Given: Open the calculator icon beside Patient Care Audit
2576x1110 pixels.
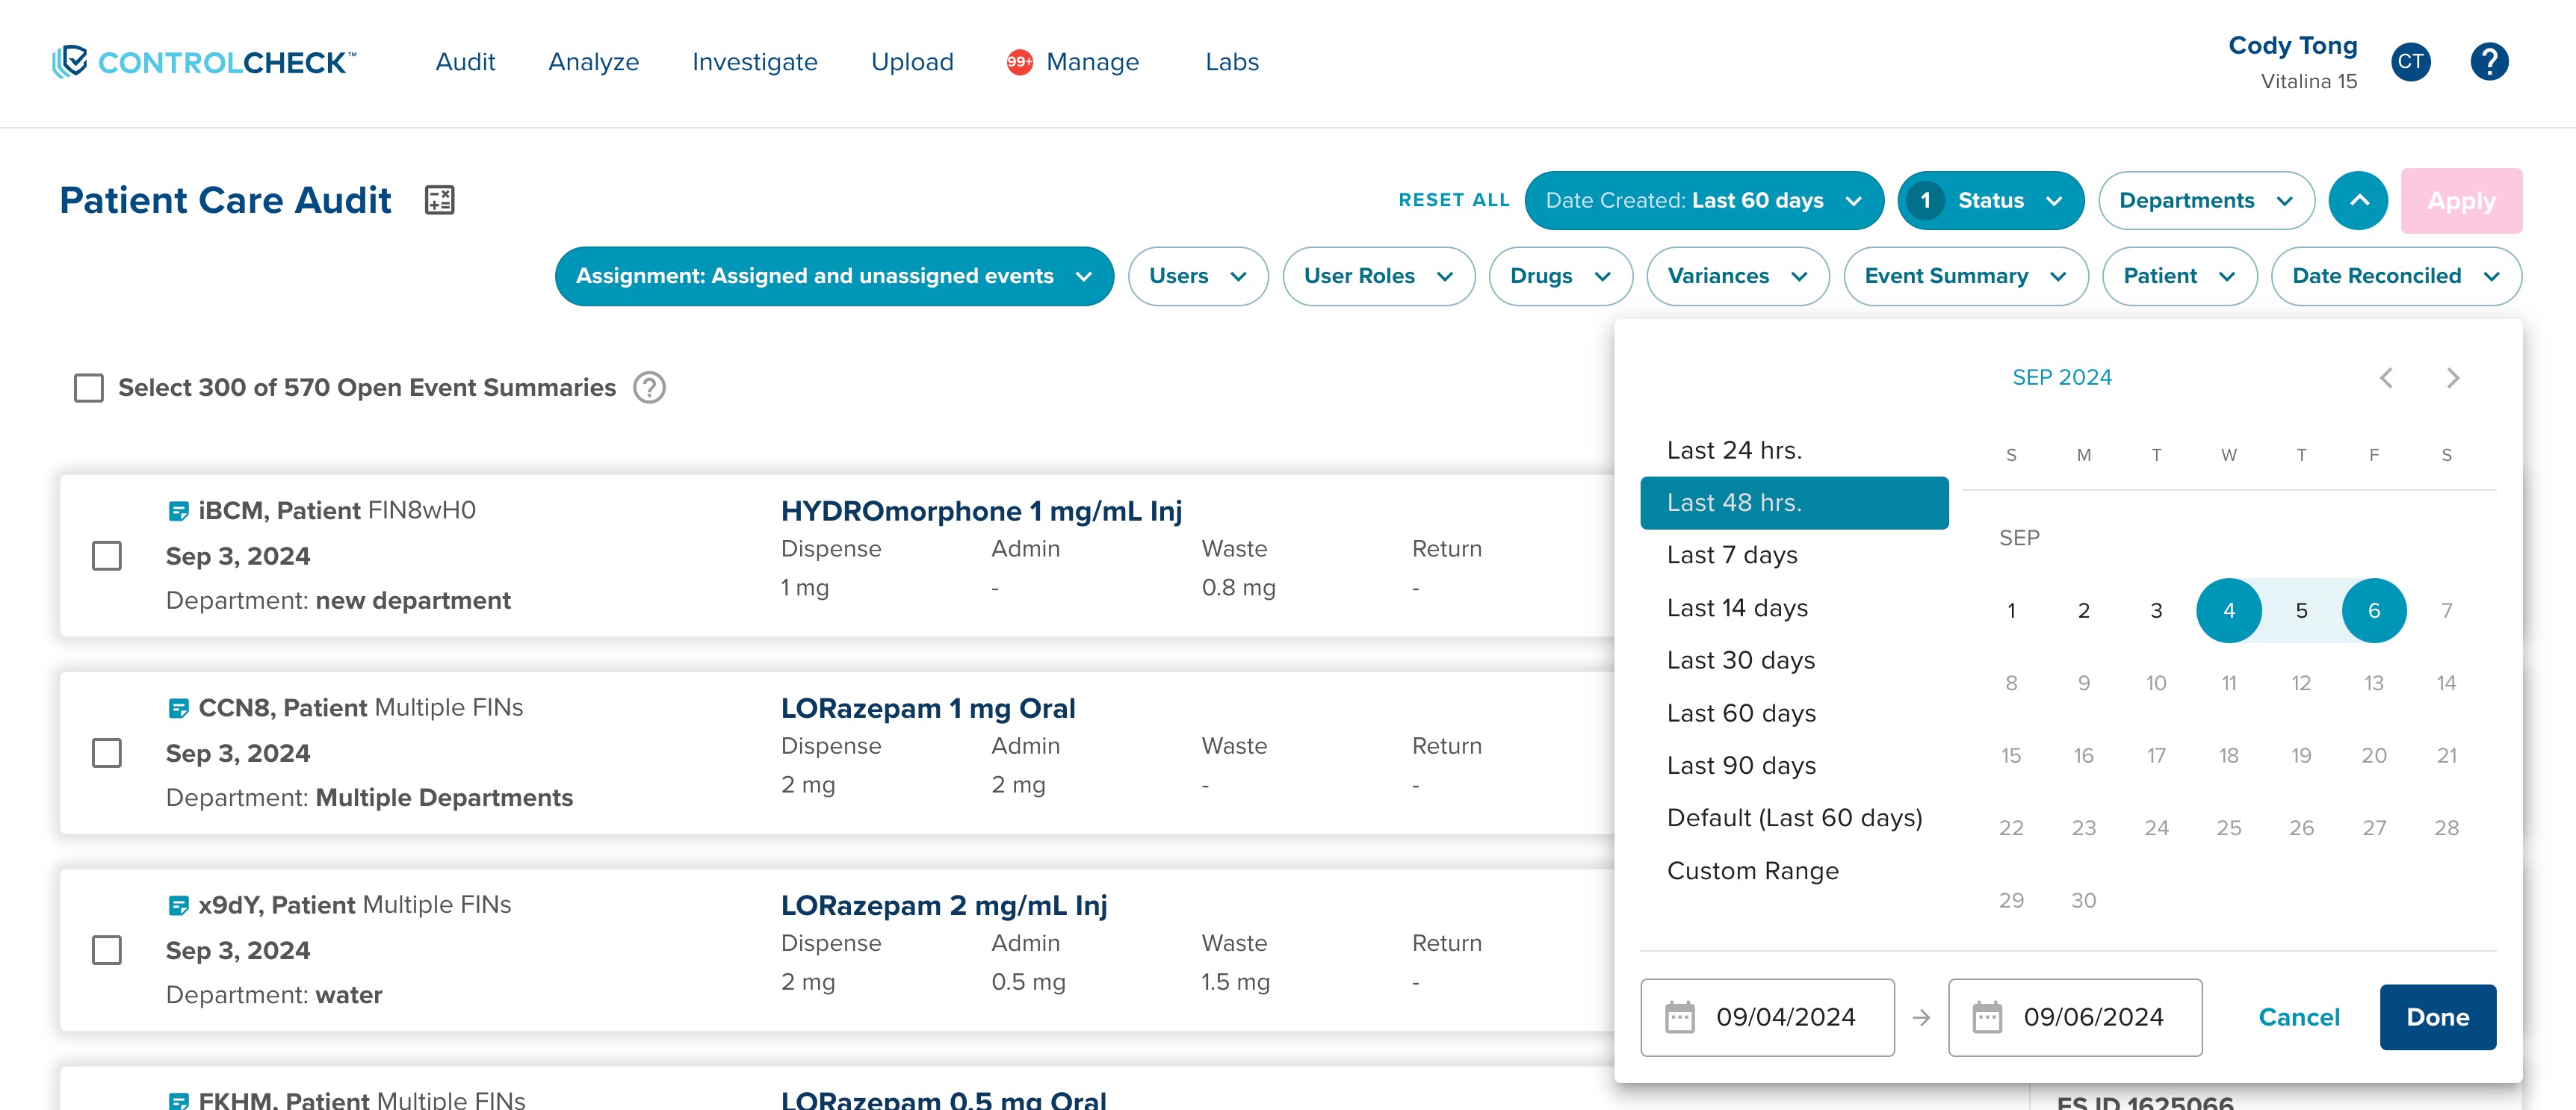Looking at the screenshot, I should point(439,200).
